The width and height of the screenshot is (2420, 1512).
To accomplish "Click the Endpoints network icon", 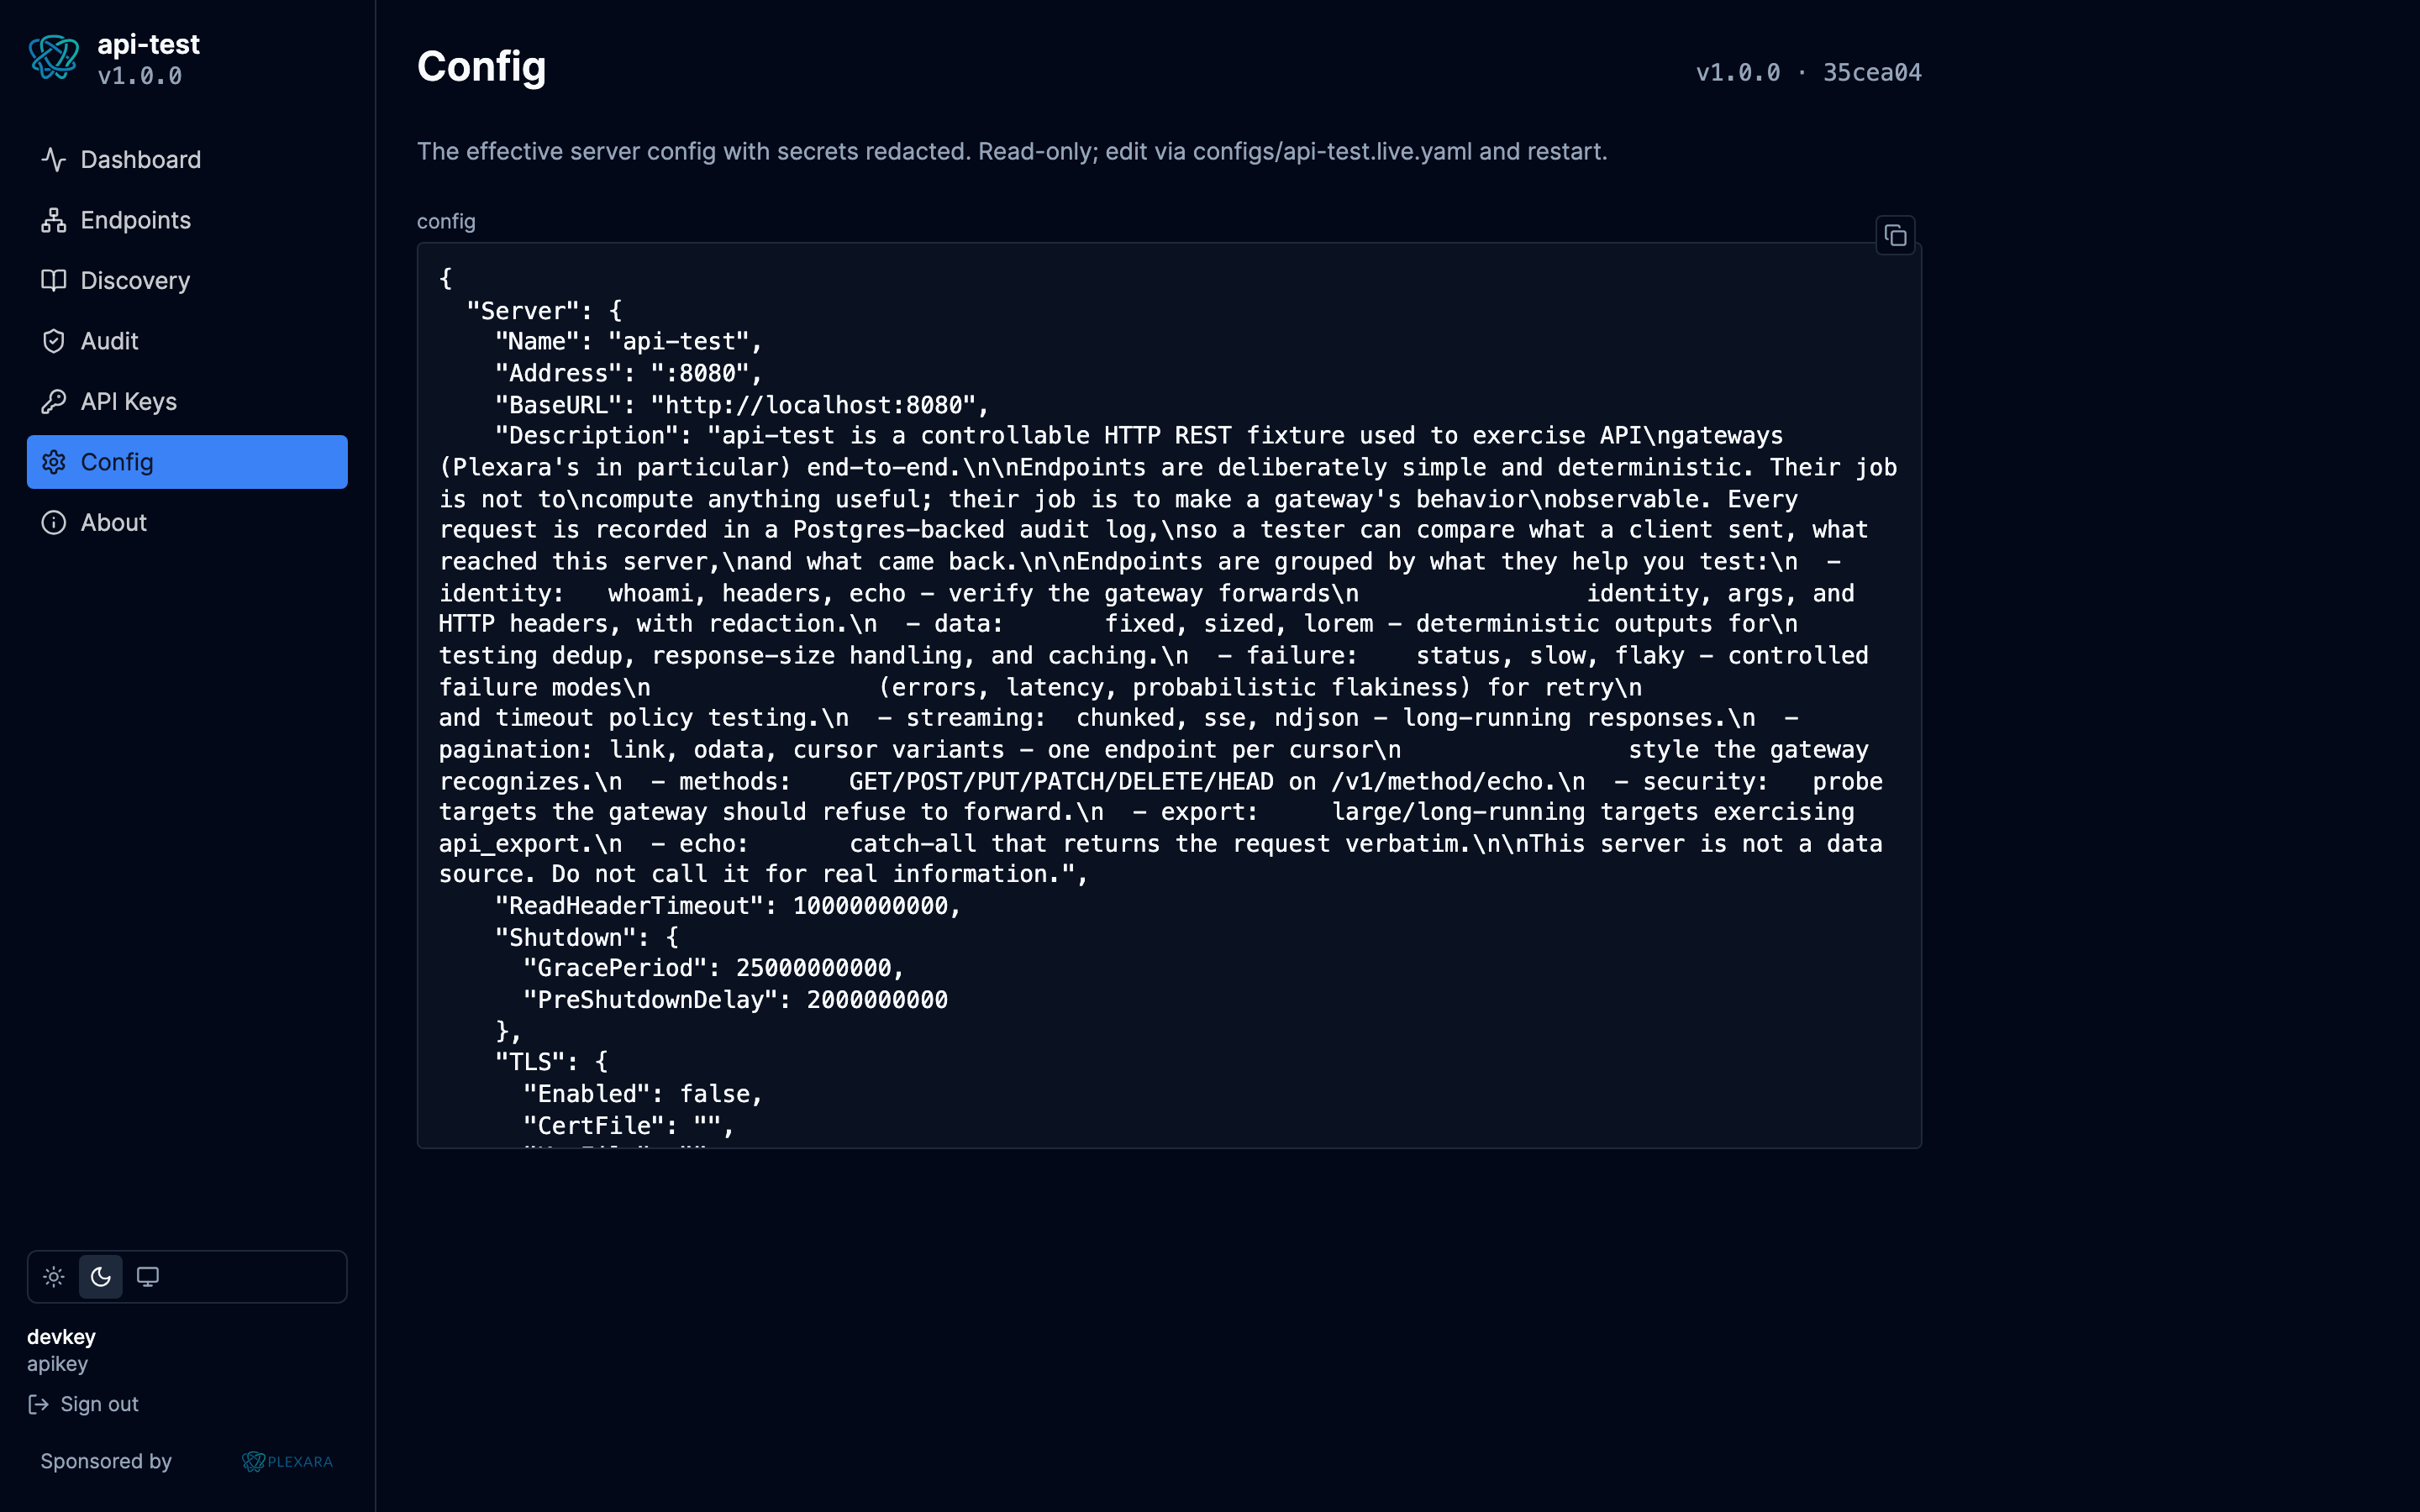I will (x=54, y=220).
